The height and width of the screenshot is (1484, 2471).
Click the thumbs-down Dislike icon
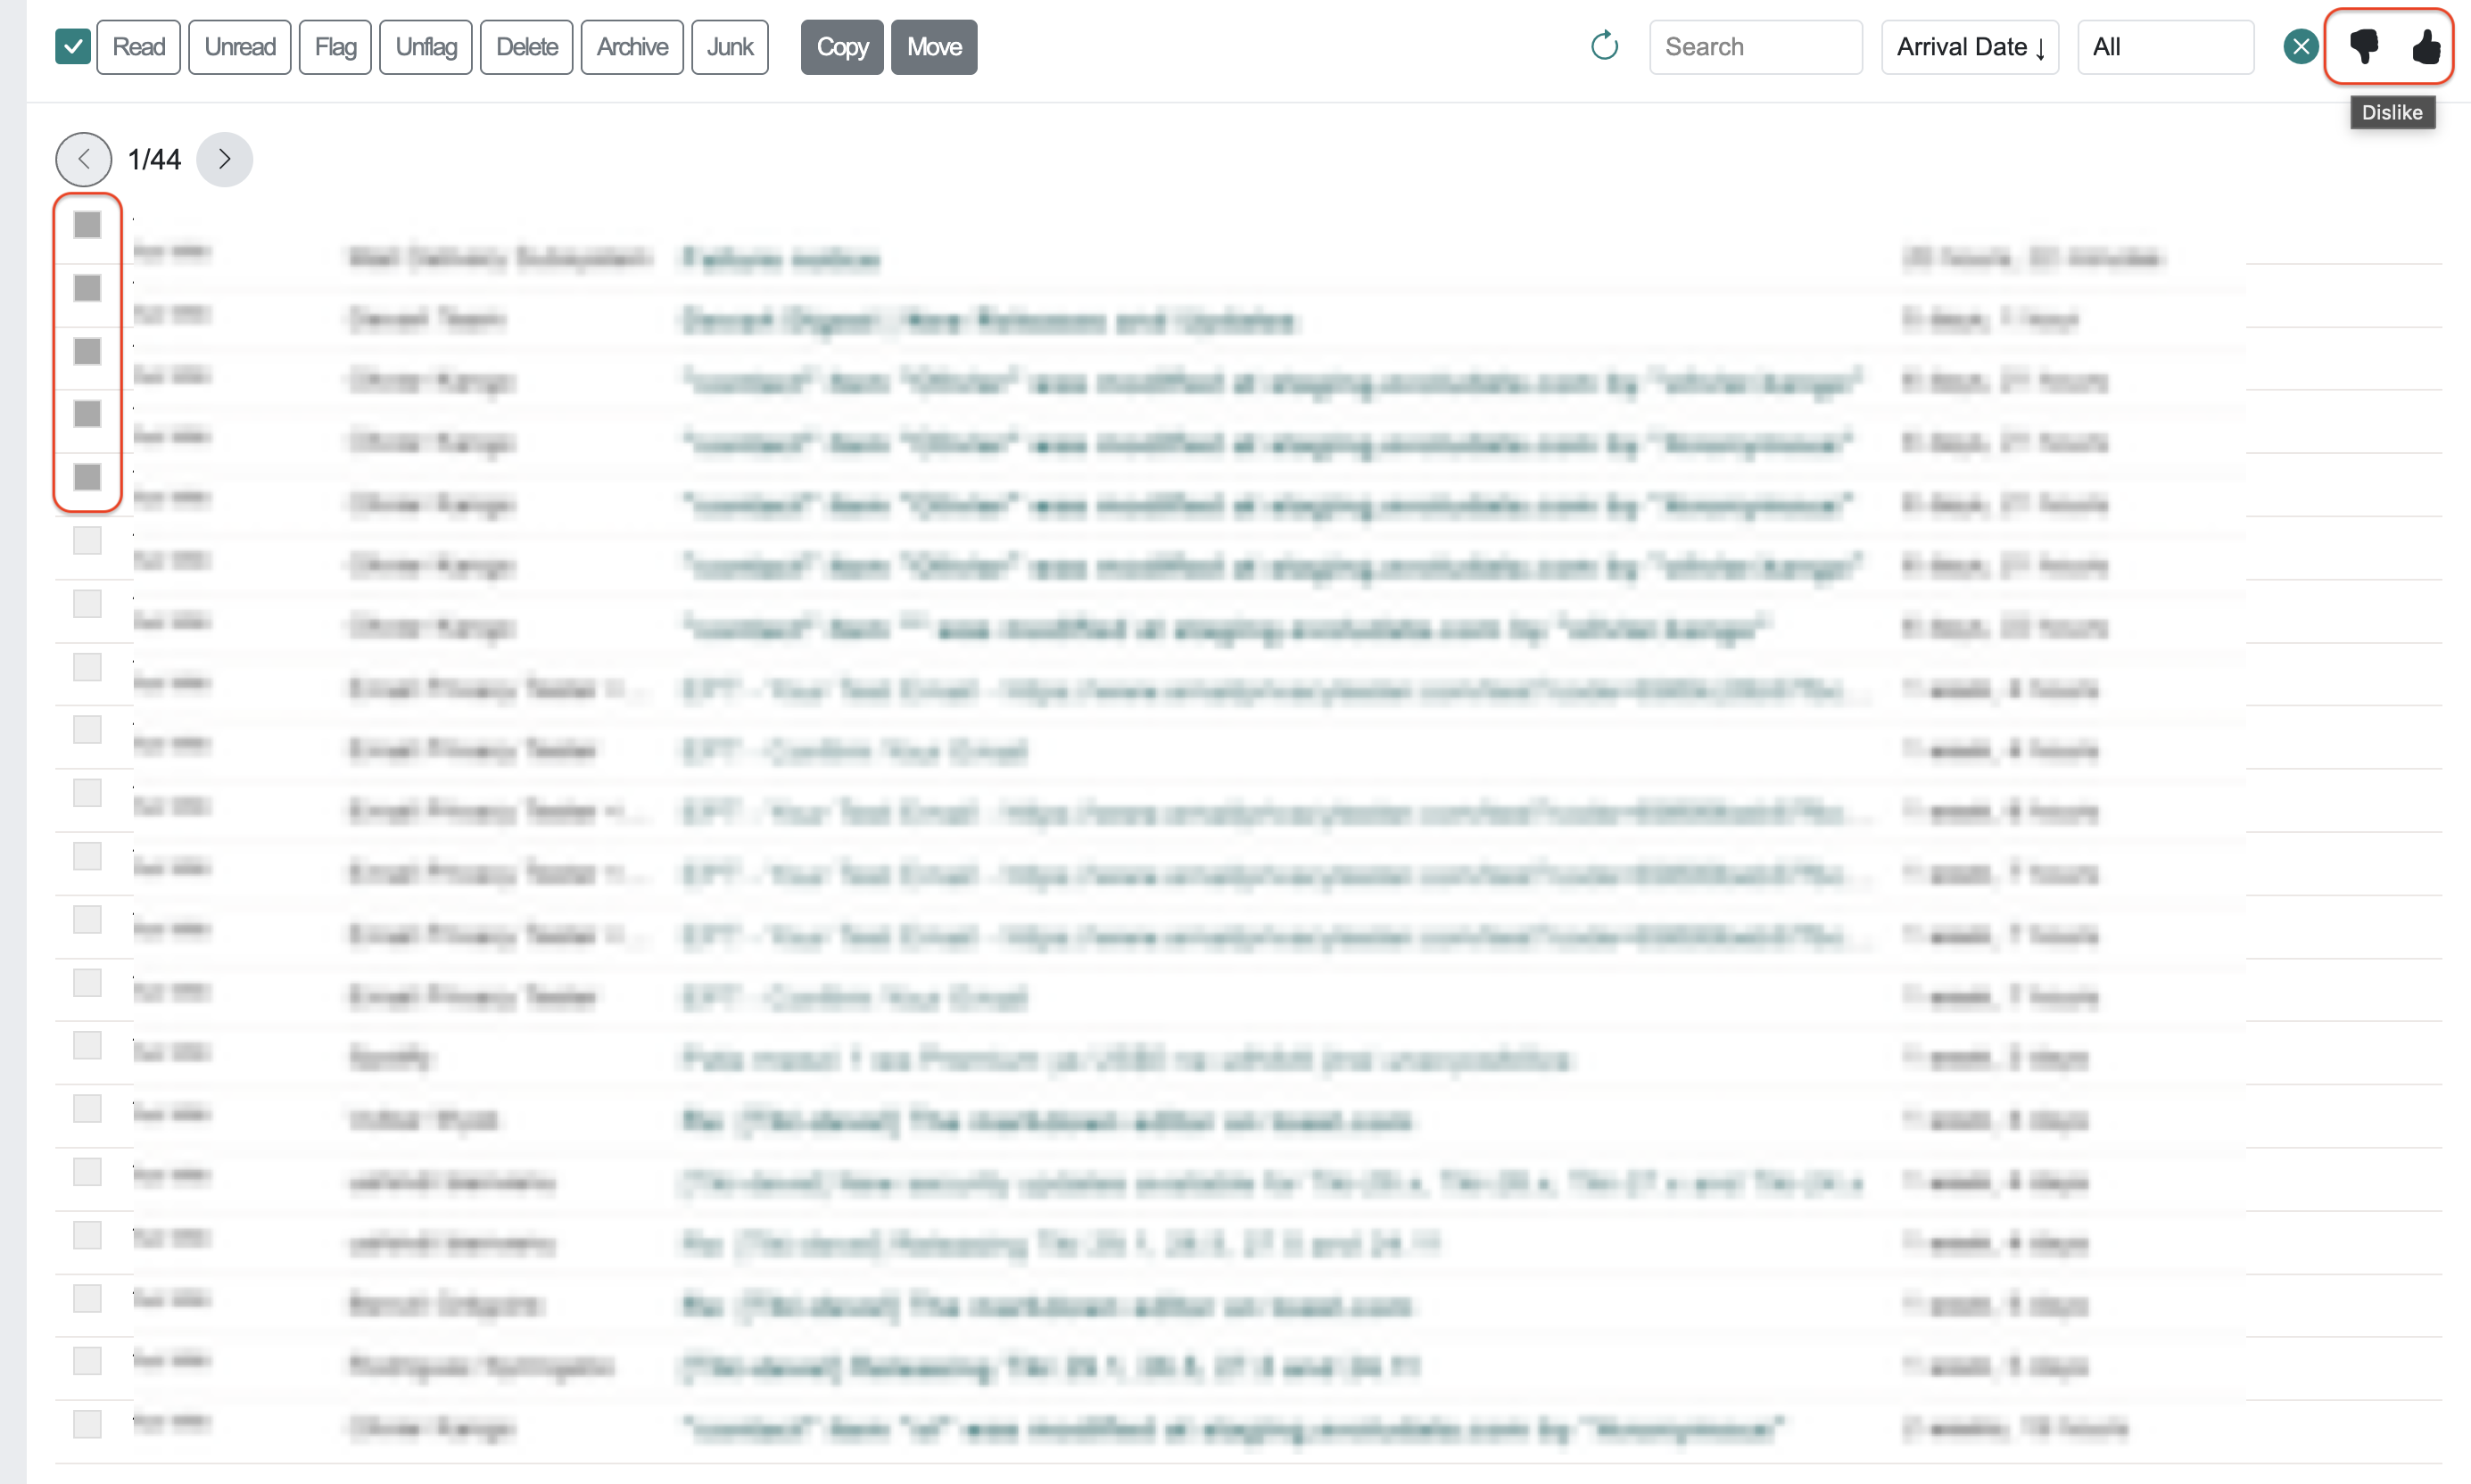pos(2363,46)
